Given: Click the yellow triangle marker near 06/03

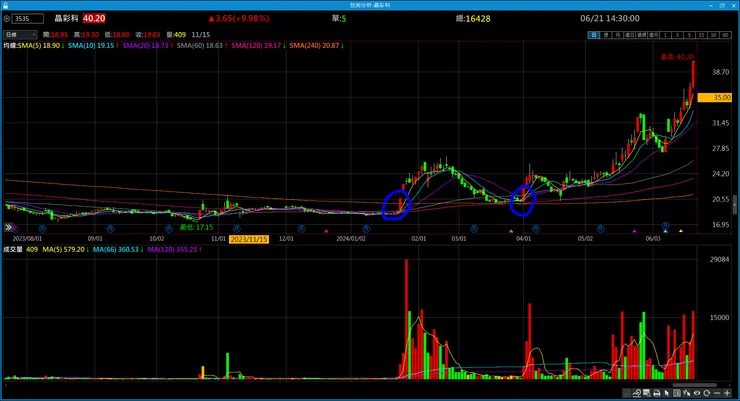Looking at the screenshot, I should coord(681,231).
